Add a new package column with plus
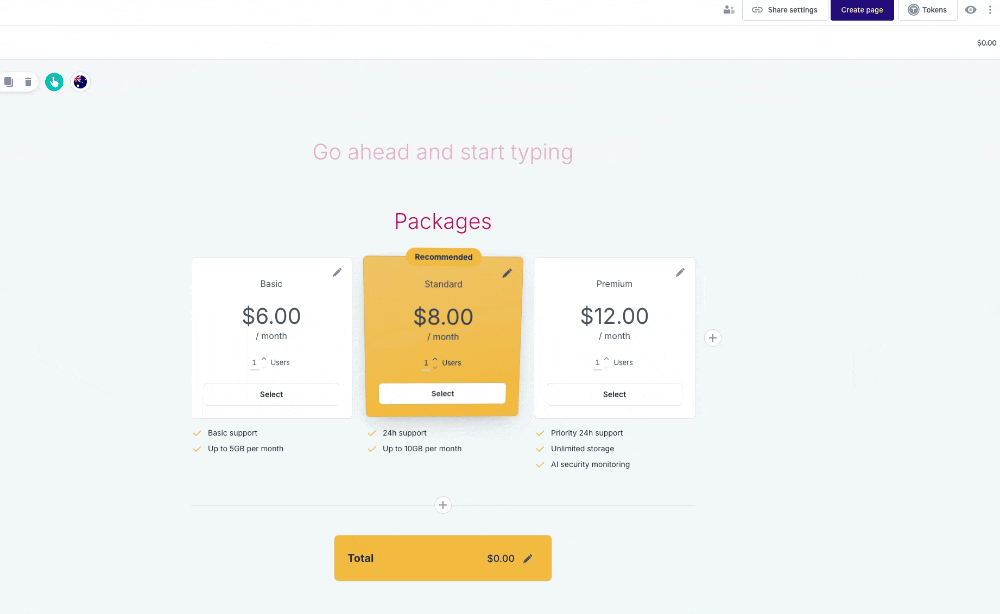 [713, 338]
